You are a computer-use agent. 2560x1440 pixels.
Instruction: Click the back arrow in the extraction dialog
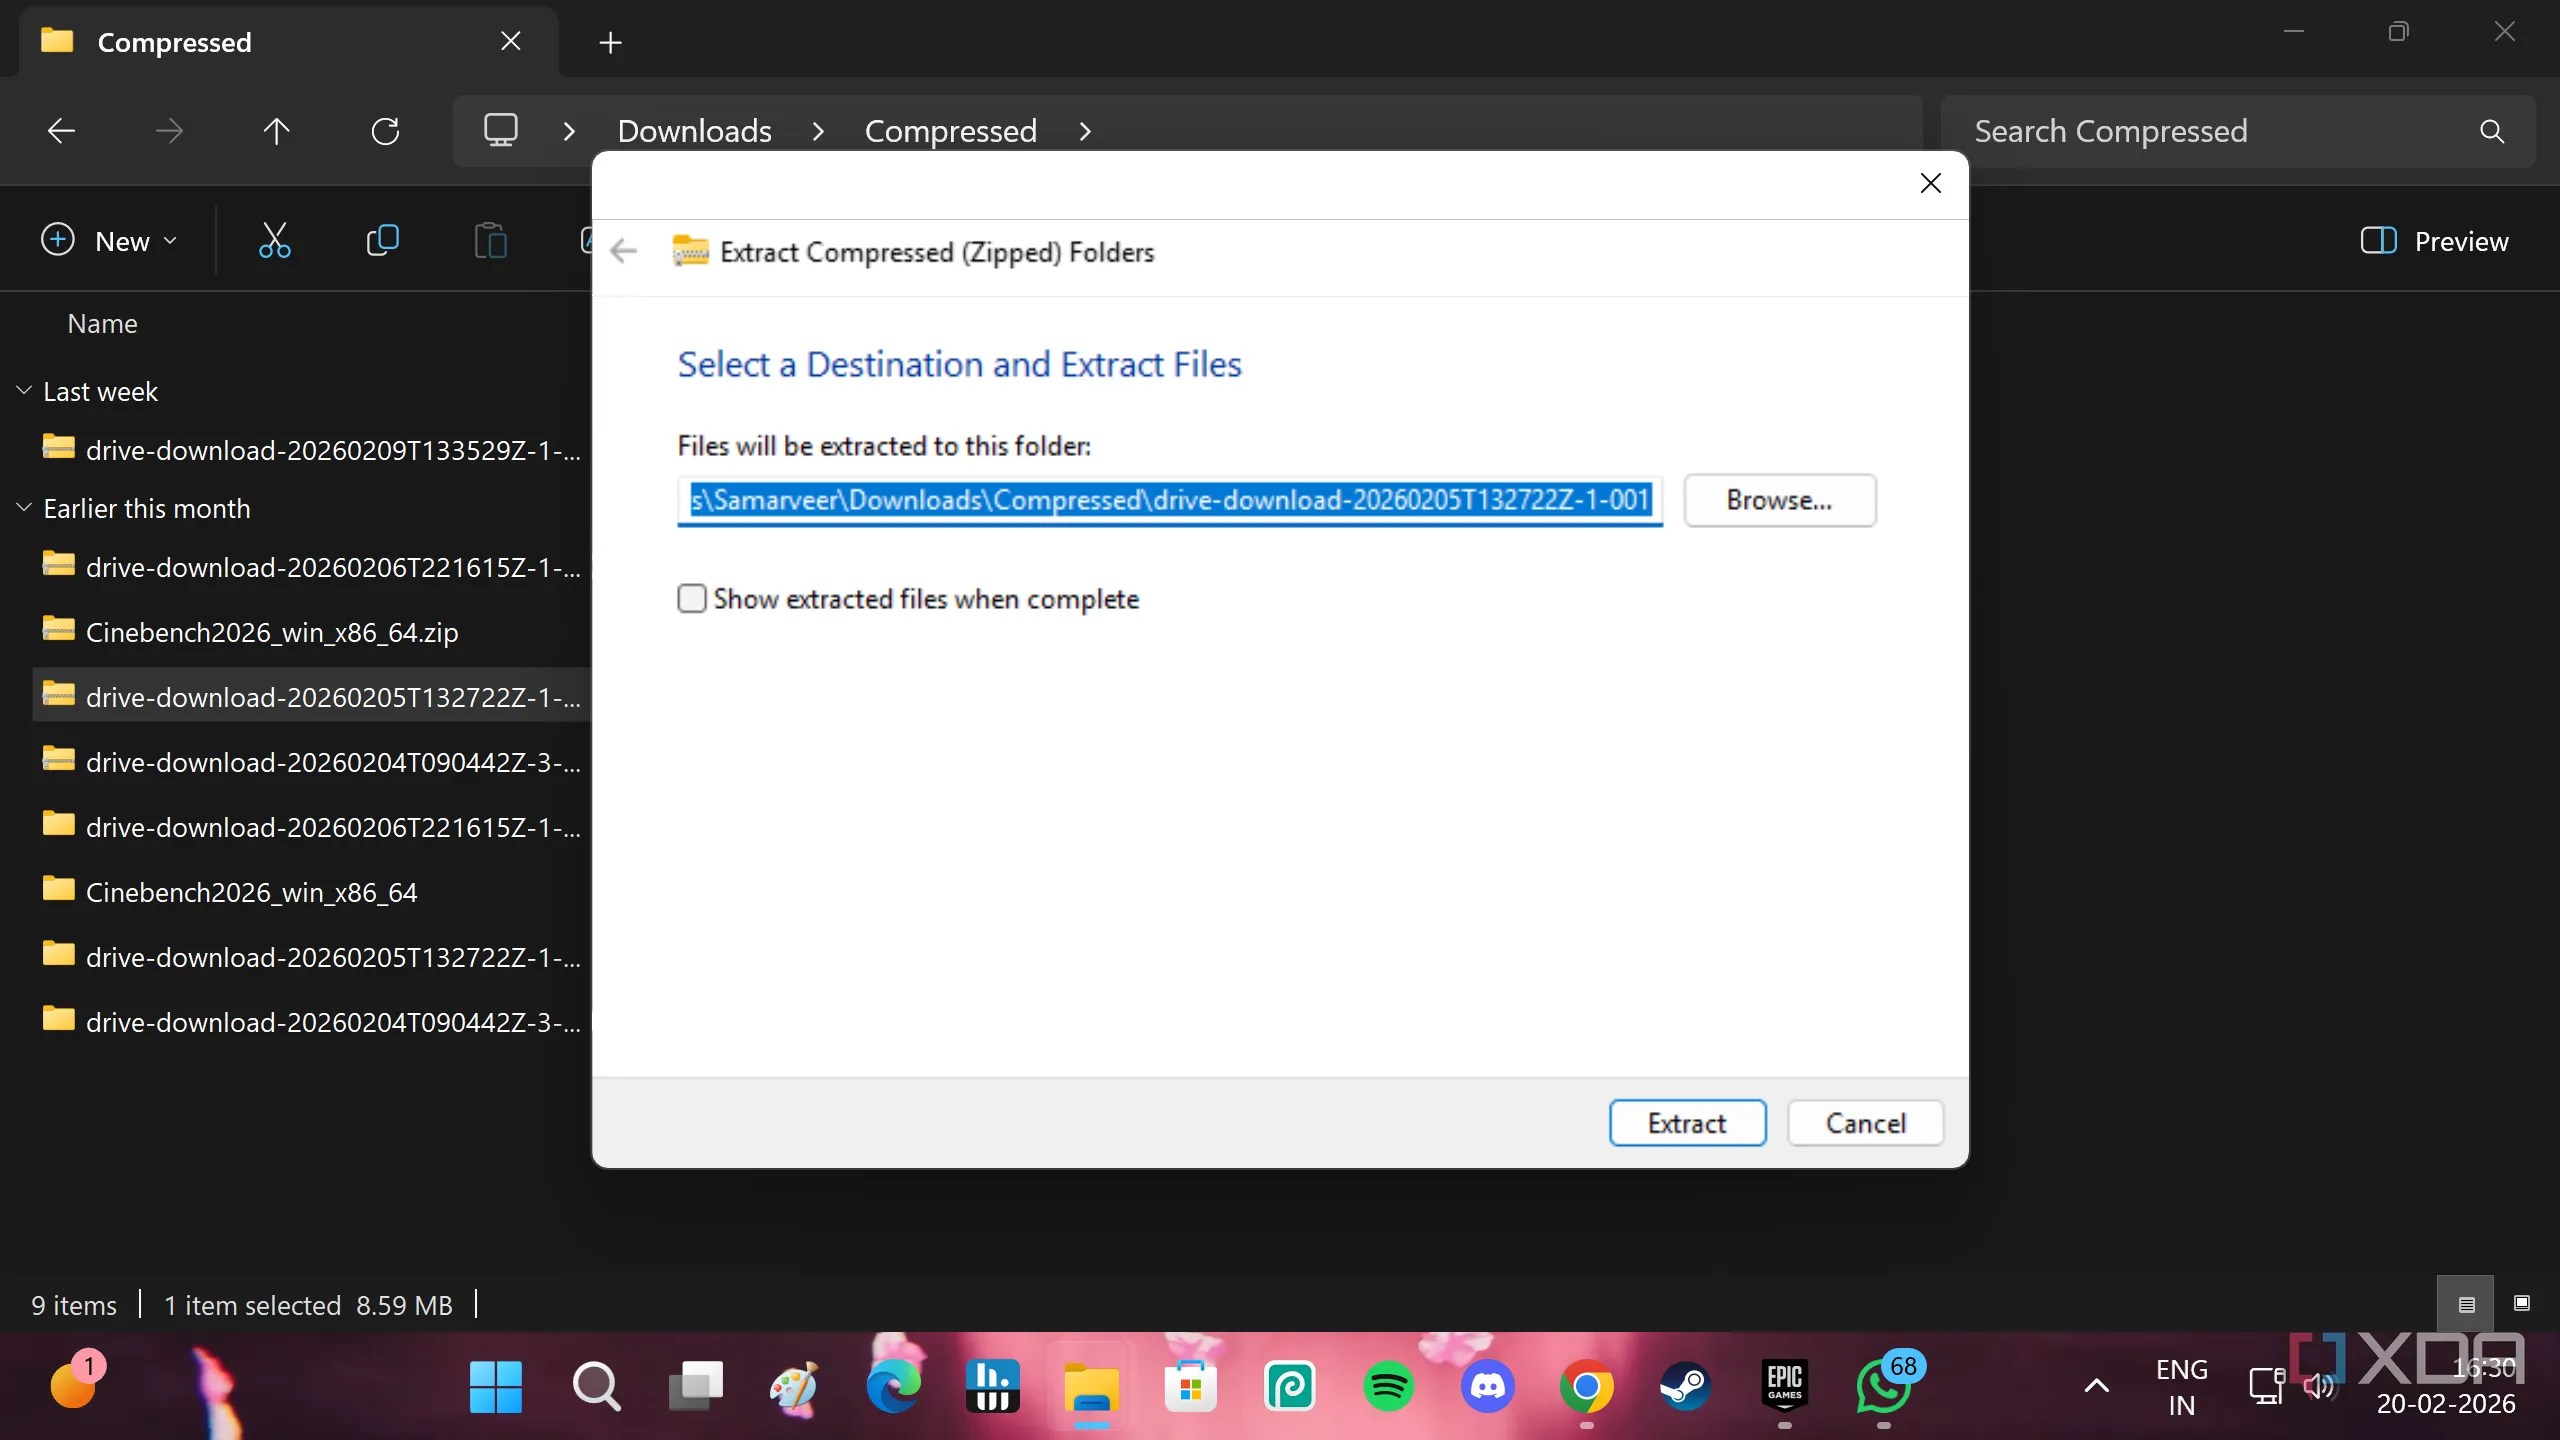[x=622, y=251]
